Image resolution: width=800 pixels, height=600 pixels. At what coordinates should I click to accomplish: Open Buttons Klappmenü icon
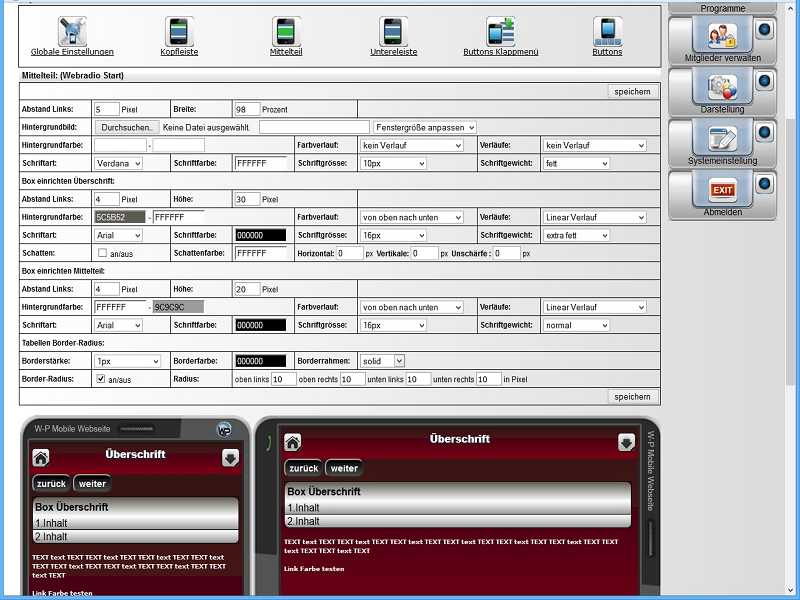pyautogui.click(x=500, y=31)
